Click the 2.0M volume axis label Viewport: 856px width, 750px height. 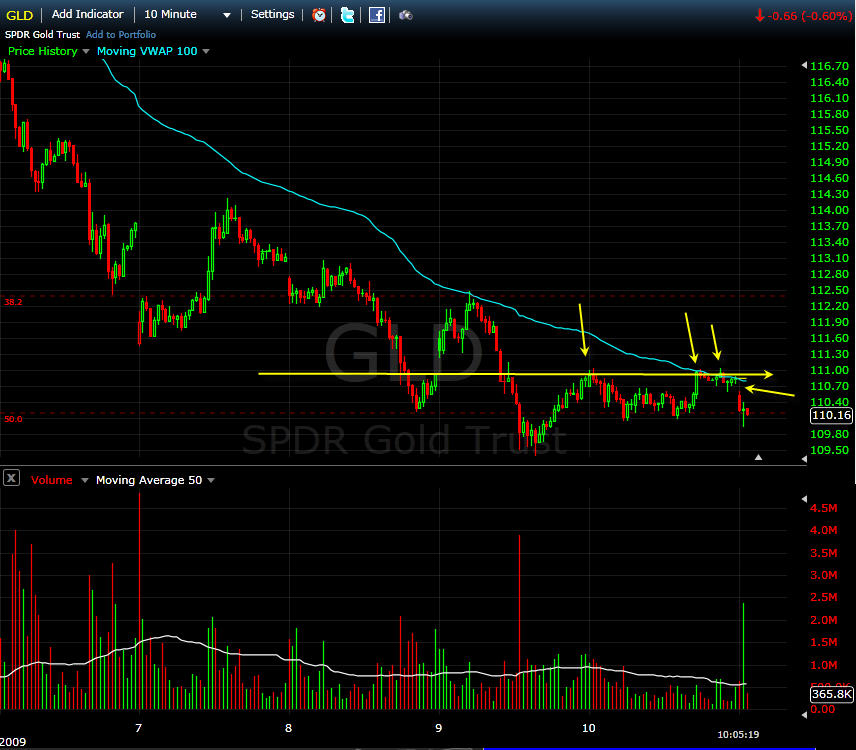823,620
